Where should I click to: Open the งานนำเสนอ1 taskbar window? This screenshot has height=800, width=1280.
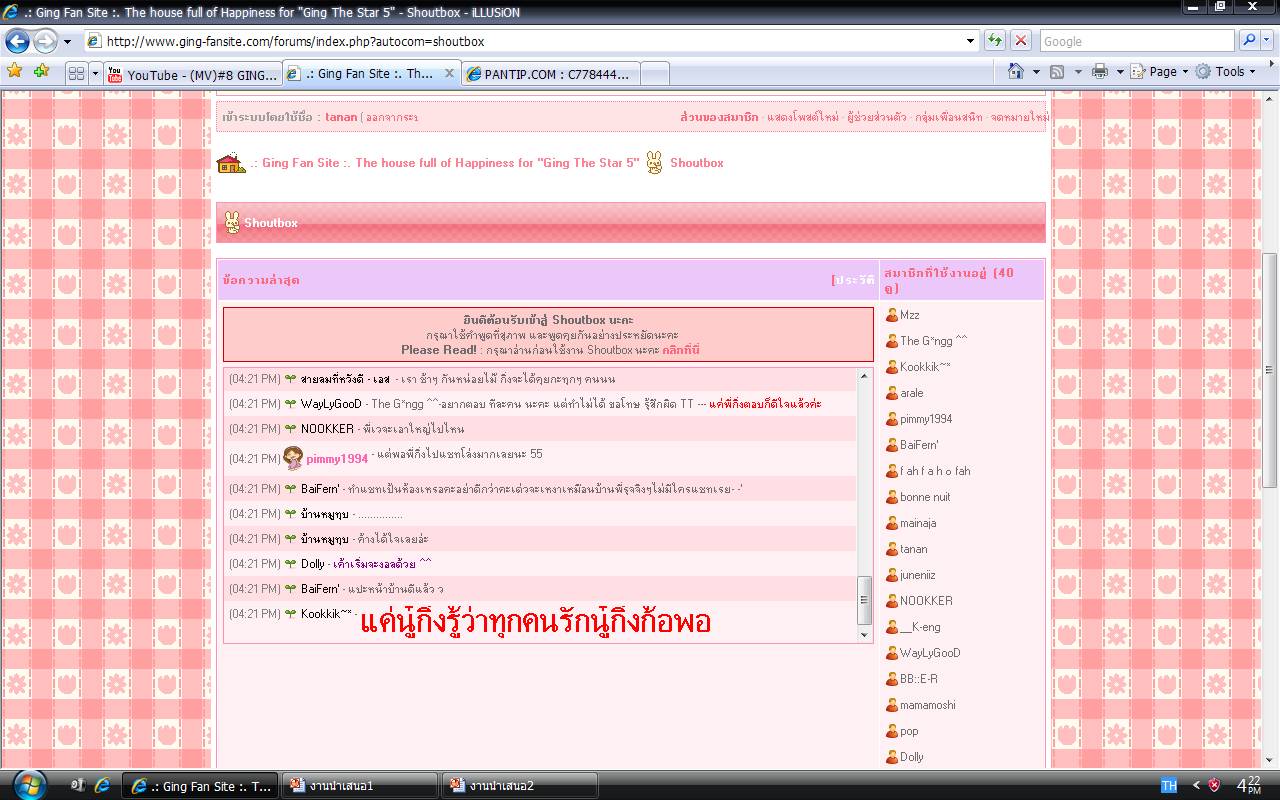coord(358,786)
